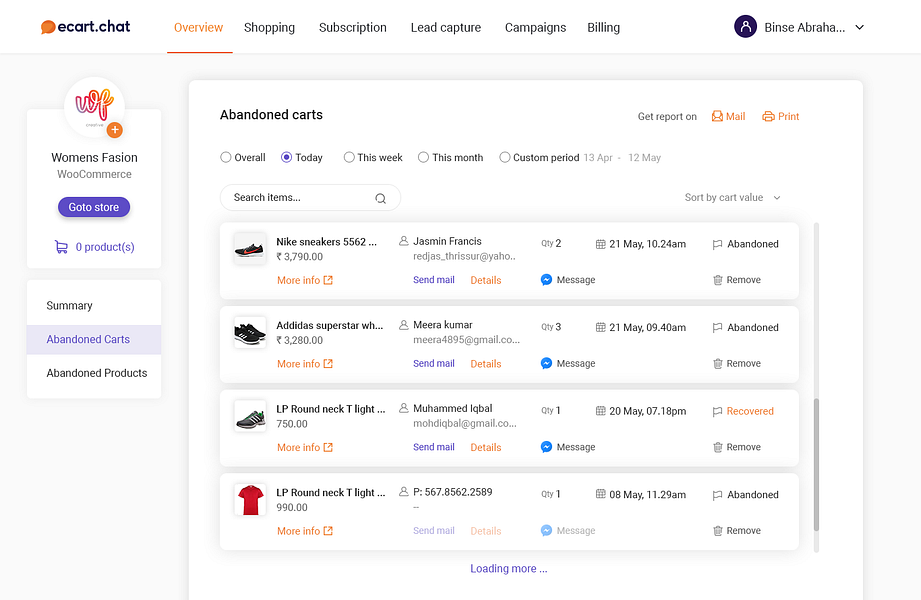Image resolution: width=921 pixels, height=600 pixels.
Task: Click flag icon beside Recovered status
Action: pyautogui.click(x=717, y=411)
